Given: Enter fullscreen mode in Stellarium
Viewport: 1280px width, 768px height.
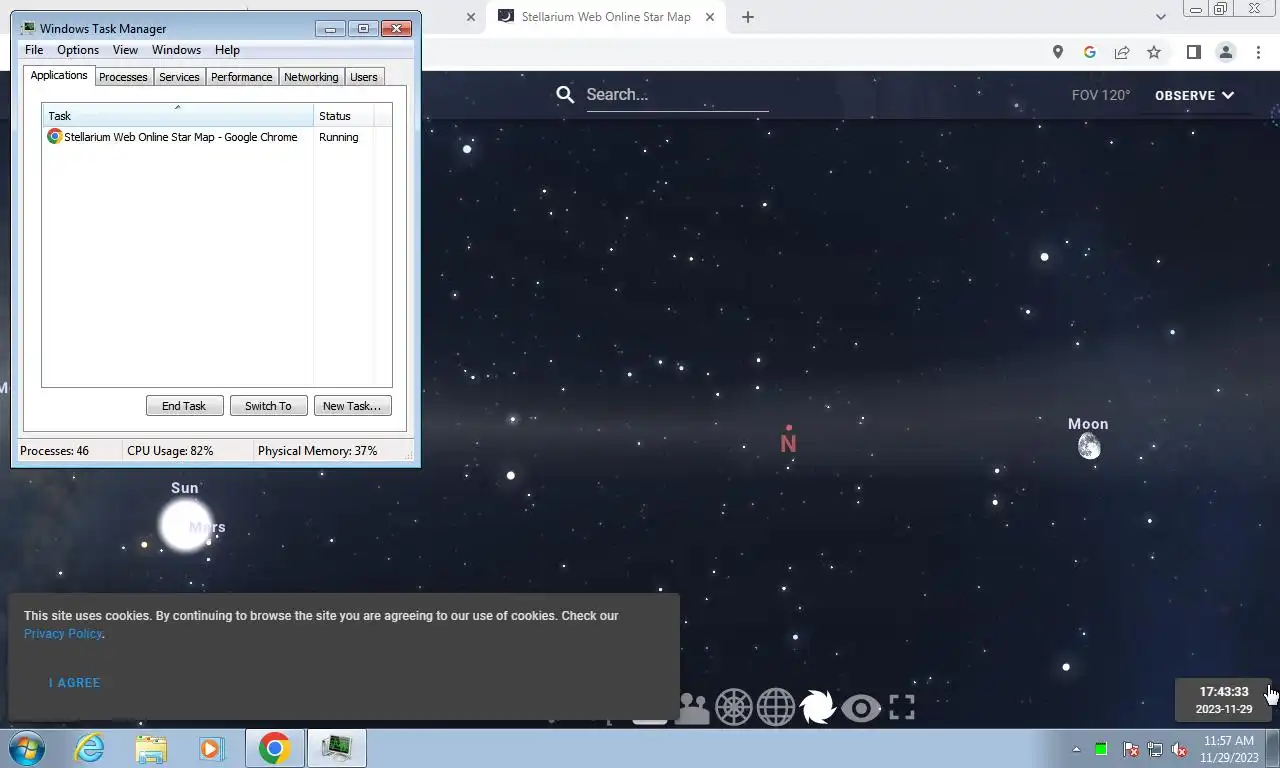Looking at the screenshot, I should pos(902,707).
